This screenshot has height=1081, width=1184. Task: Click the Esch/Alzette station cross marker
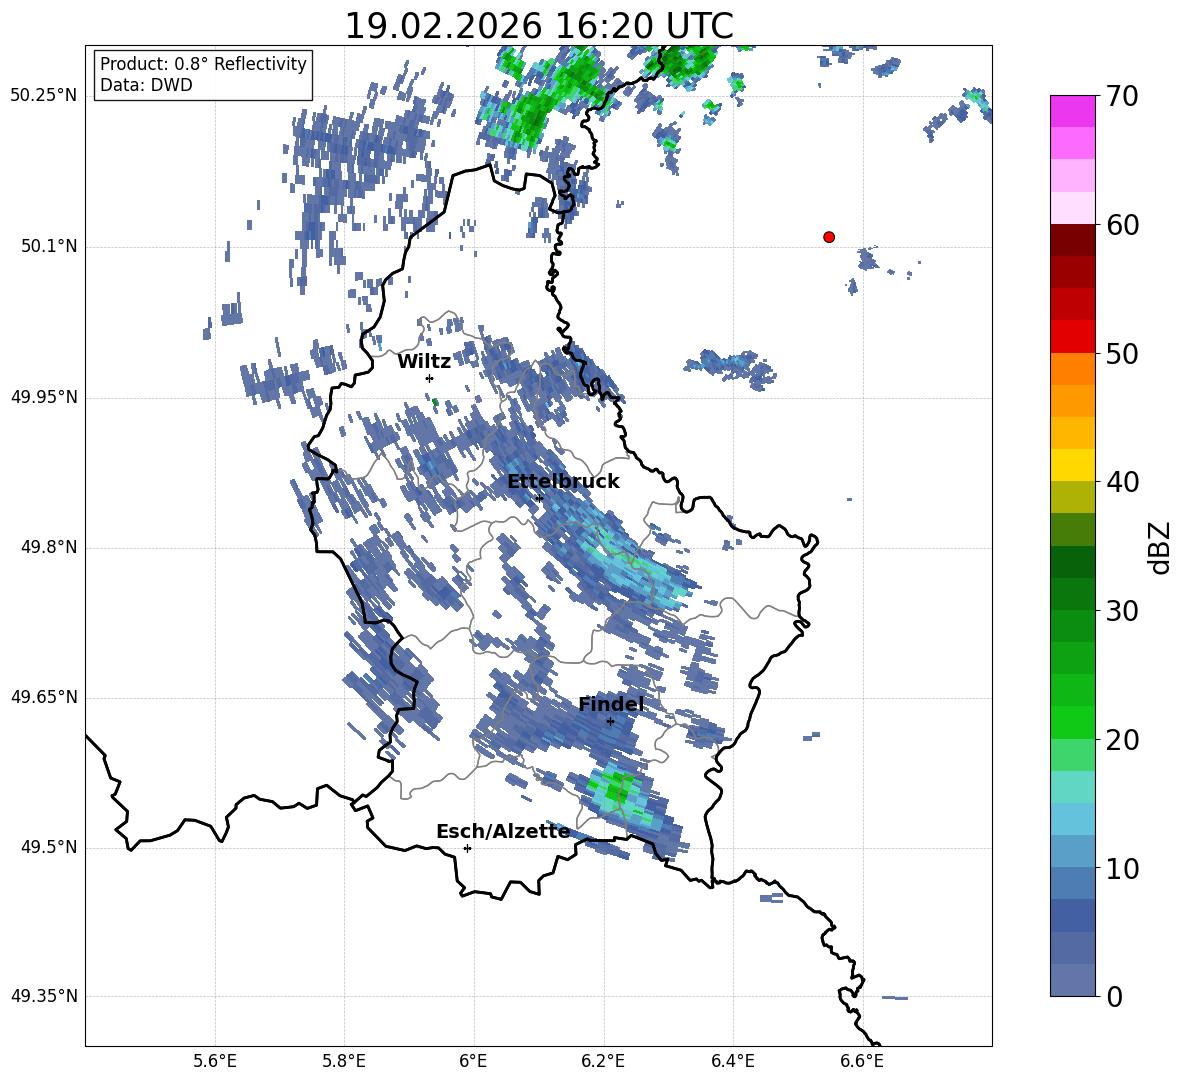[467, 848]
